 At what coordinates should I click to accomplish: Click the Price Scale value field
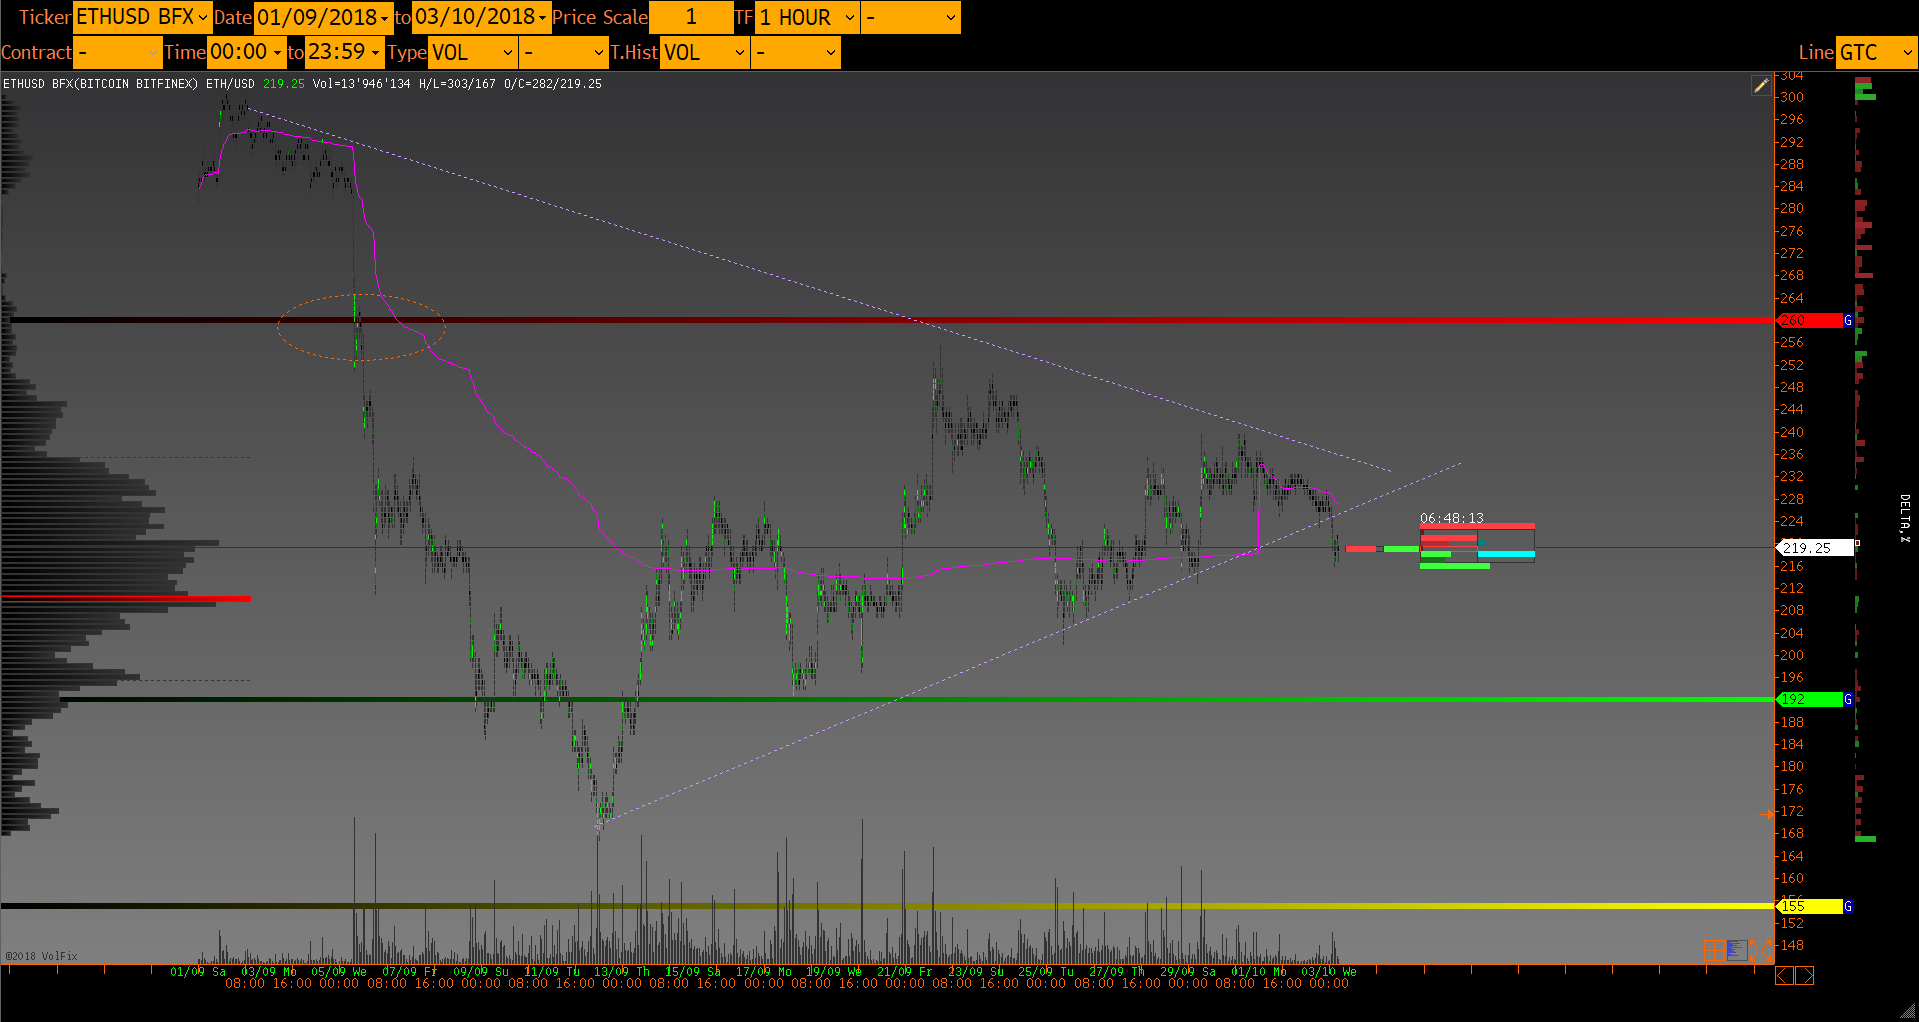[x=690, y=17]
